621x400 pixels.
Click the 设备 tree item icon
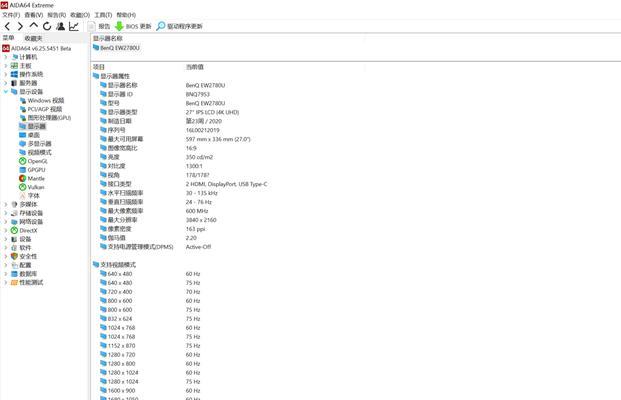(x=14, y=239)
